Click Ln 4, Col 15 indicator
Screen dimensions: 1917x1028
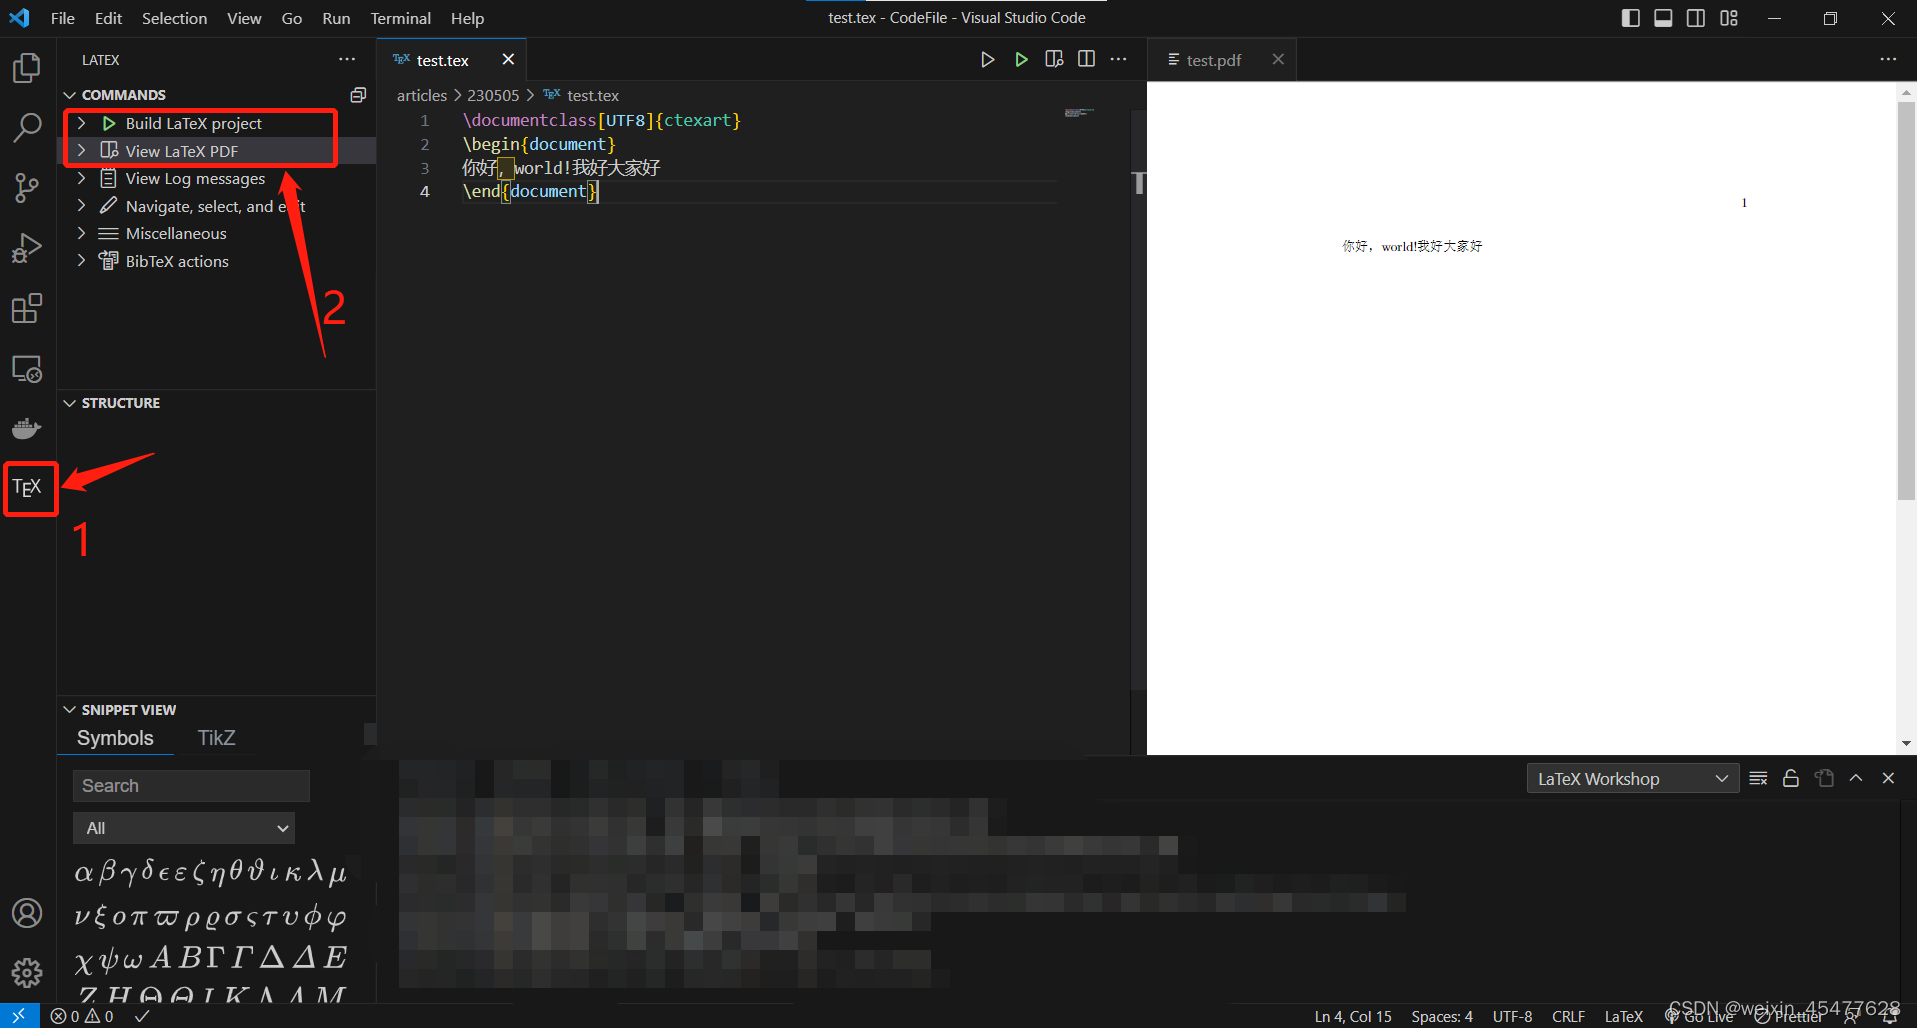click(1352, 1016)
